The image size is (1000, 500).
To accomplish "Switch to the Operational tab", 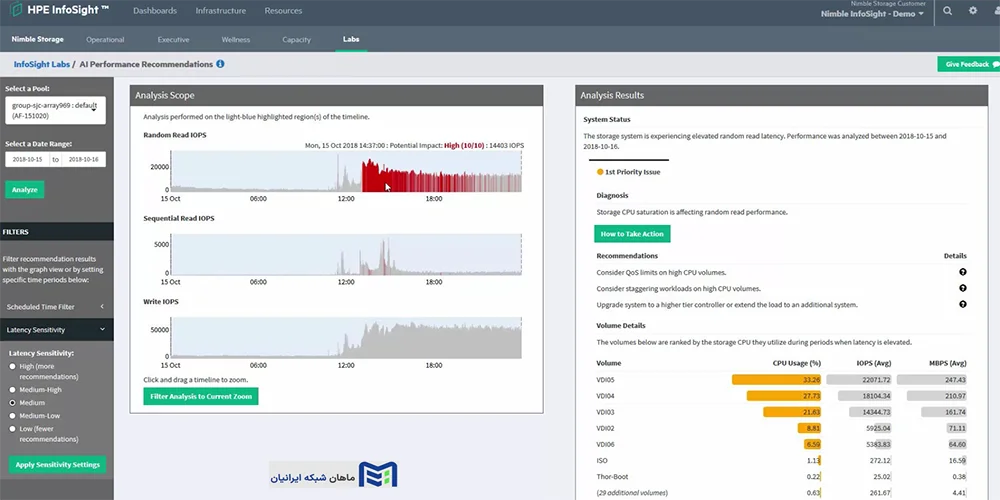I will click(105, 40).
